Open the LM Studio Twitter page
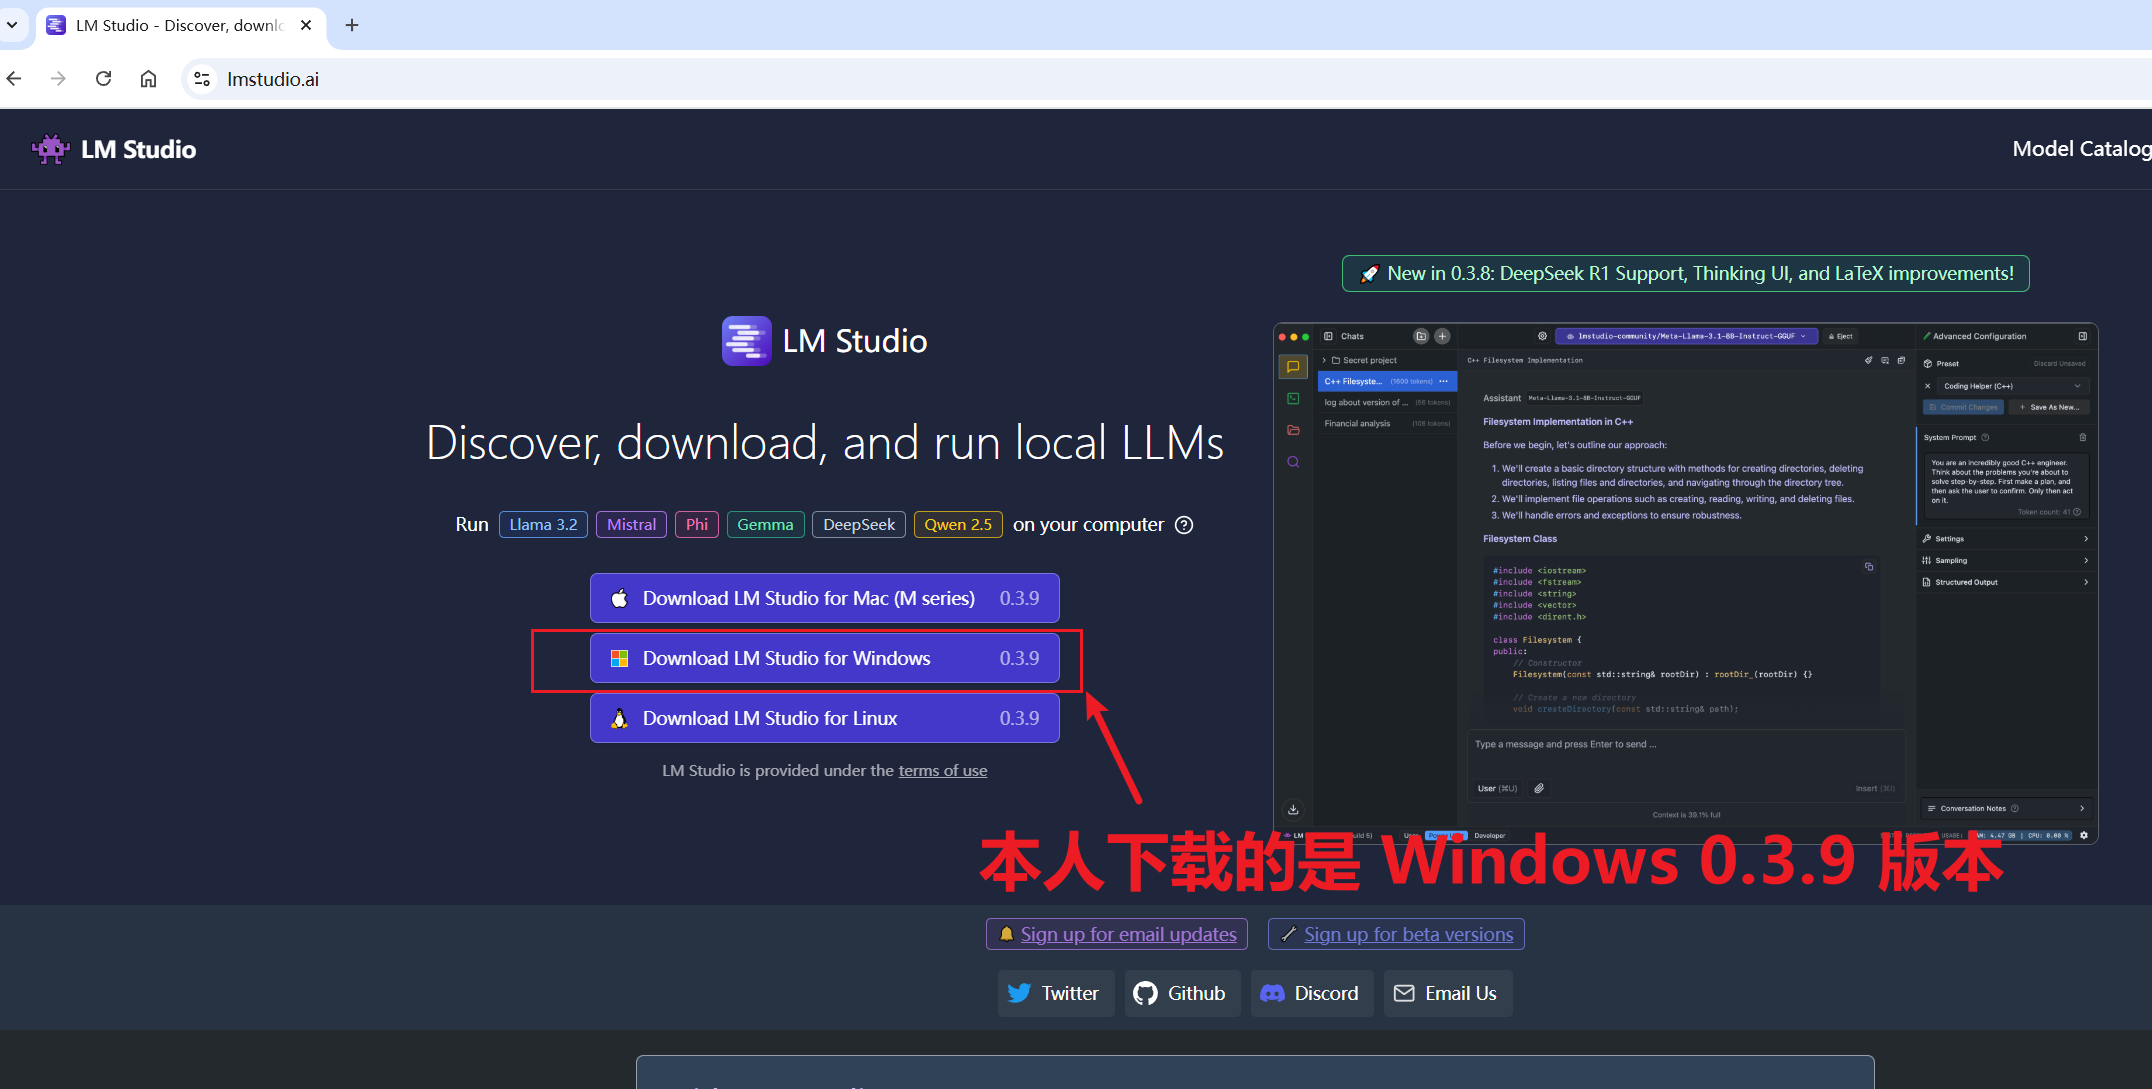2152x1089 pixels. click(x=1056, y=993)
